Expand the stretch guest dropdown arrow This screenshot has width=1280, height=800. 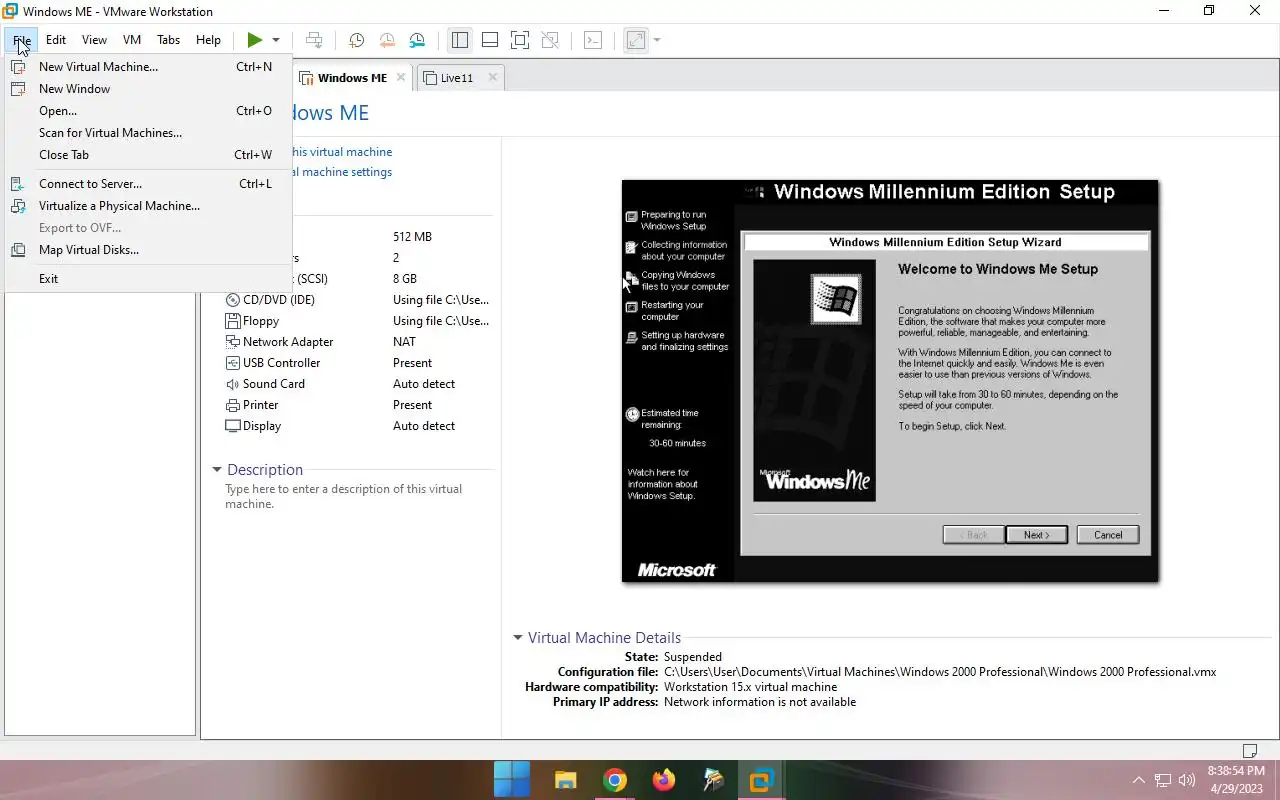tap(657, 40)
